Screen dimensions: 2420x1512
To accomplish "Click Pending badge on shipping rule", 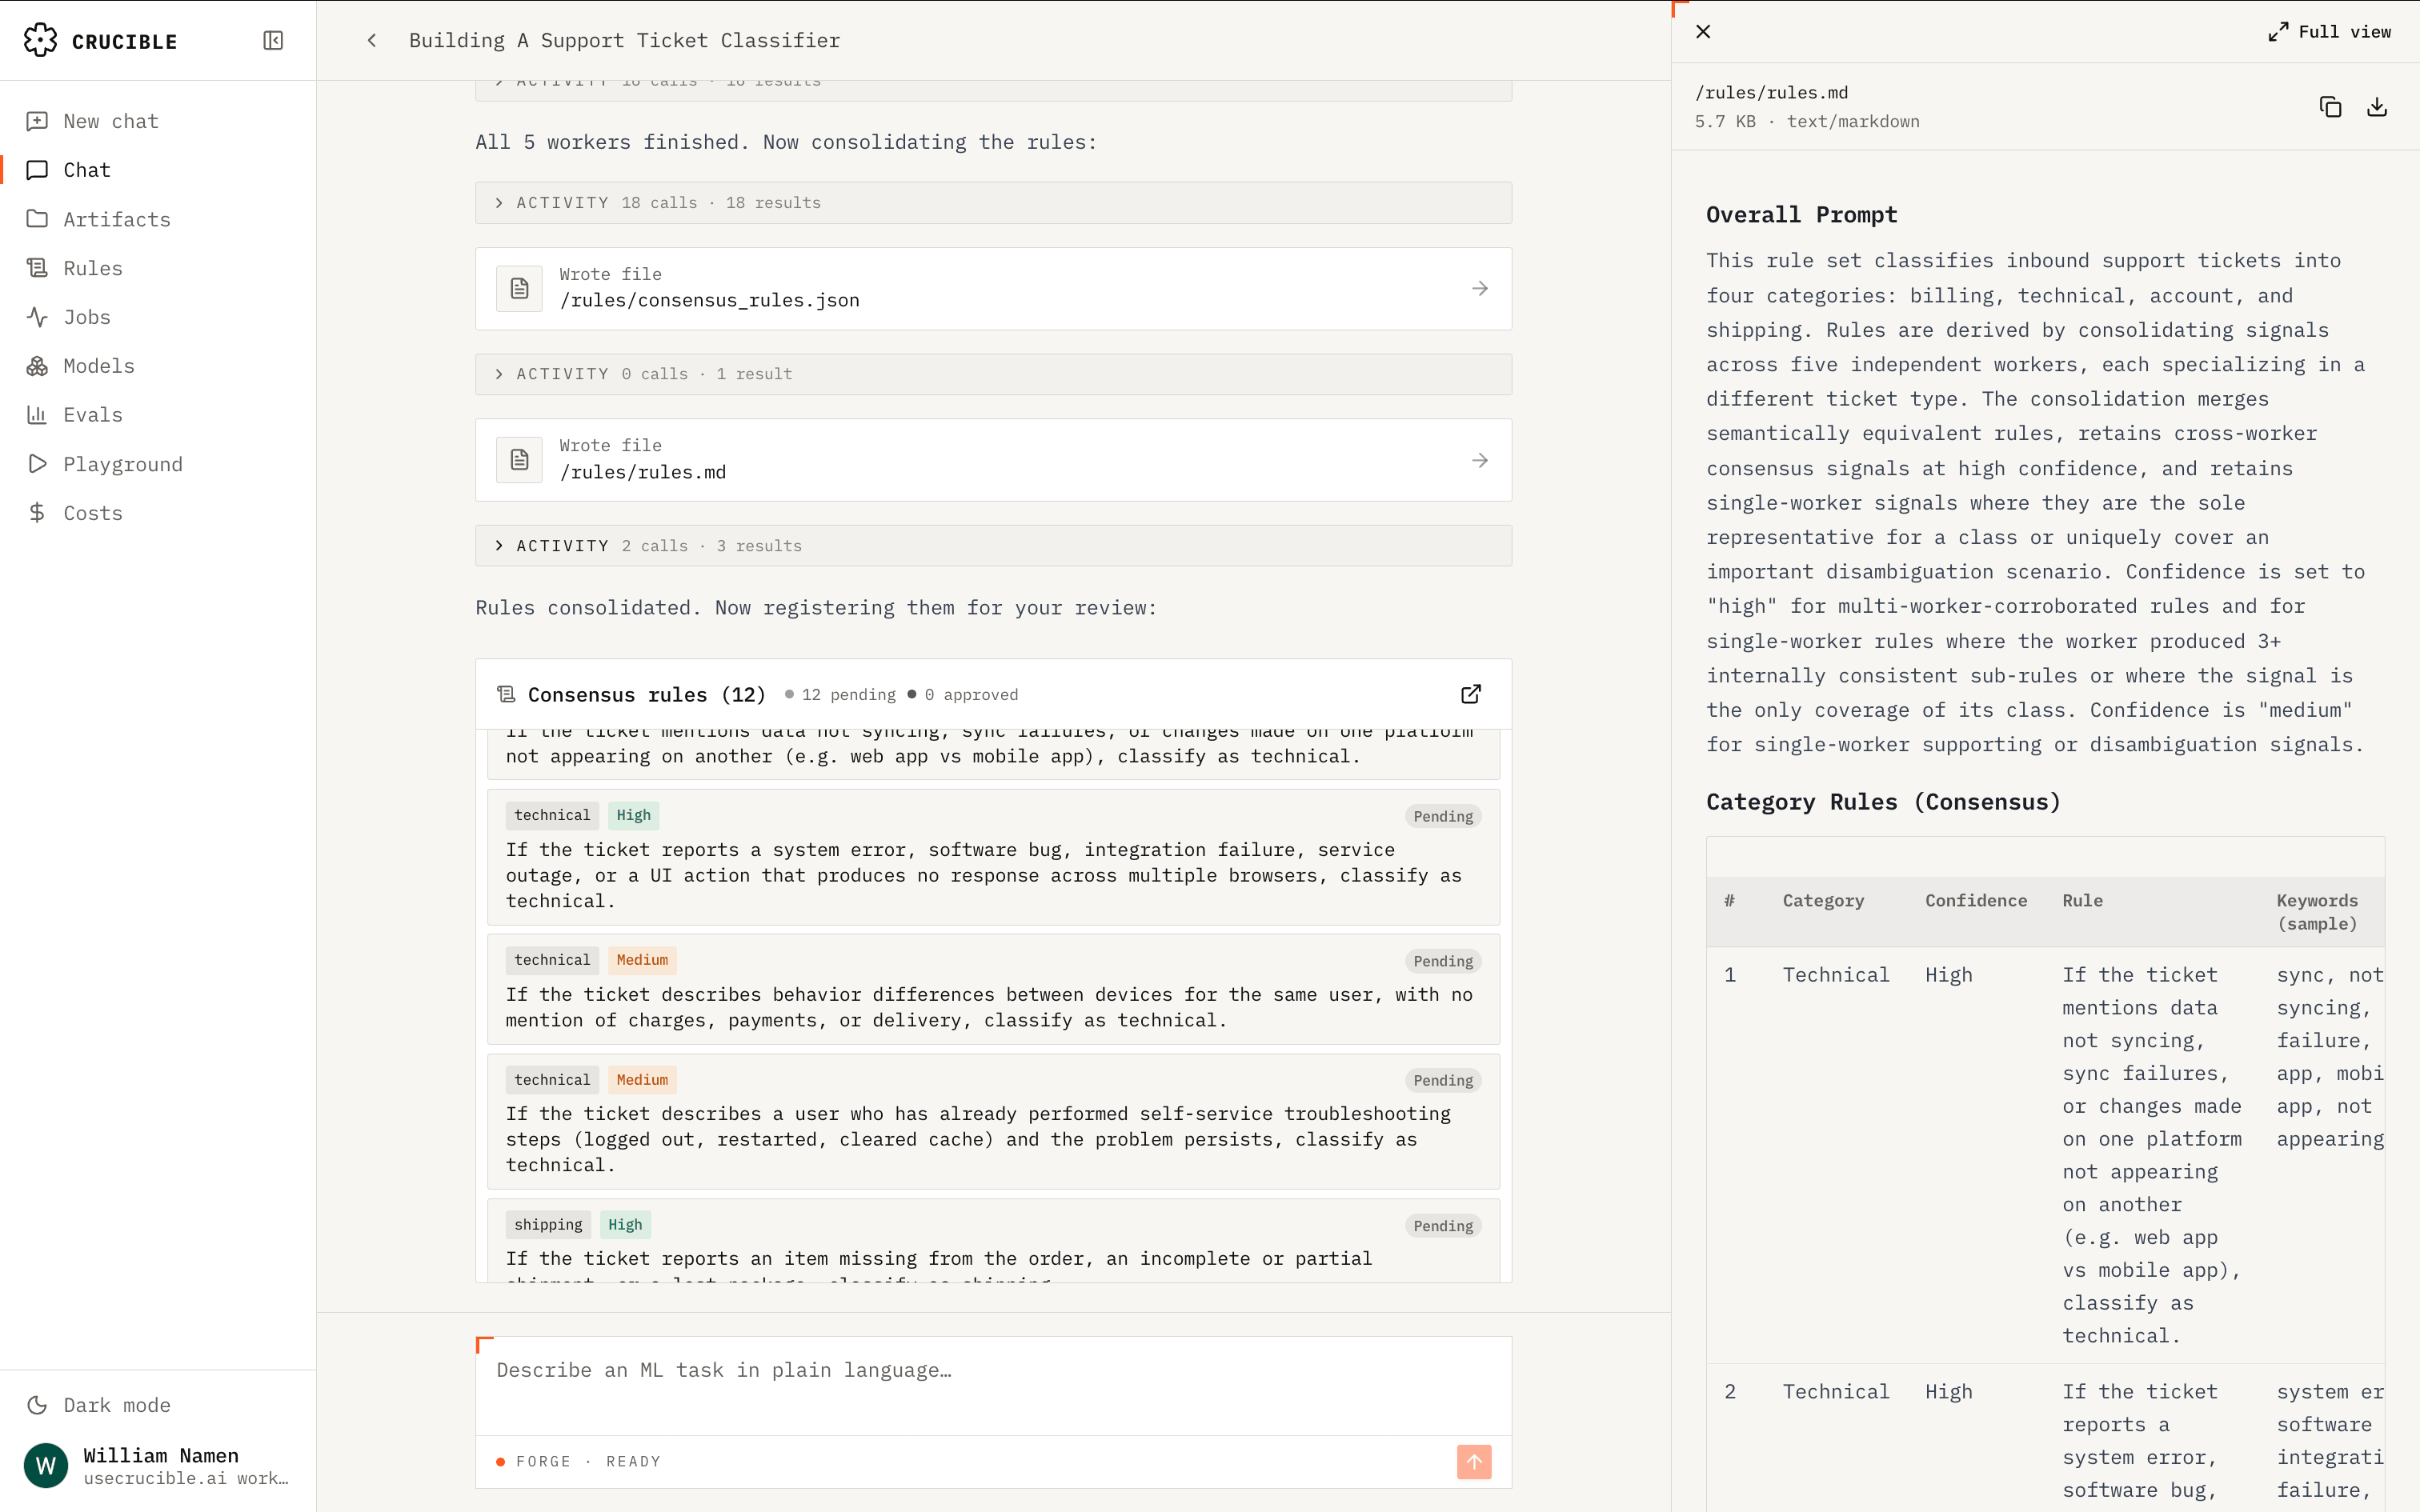I will click(x=1443, y=1226).
